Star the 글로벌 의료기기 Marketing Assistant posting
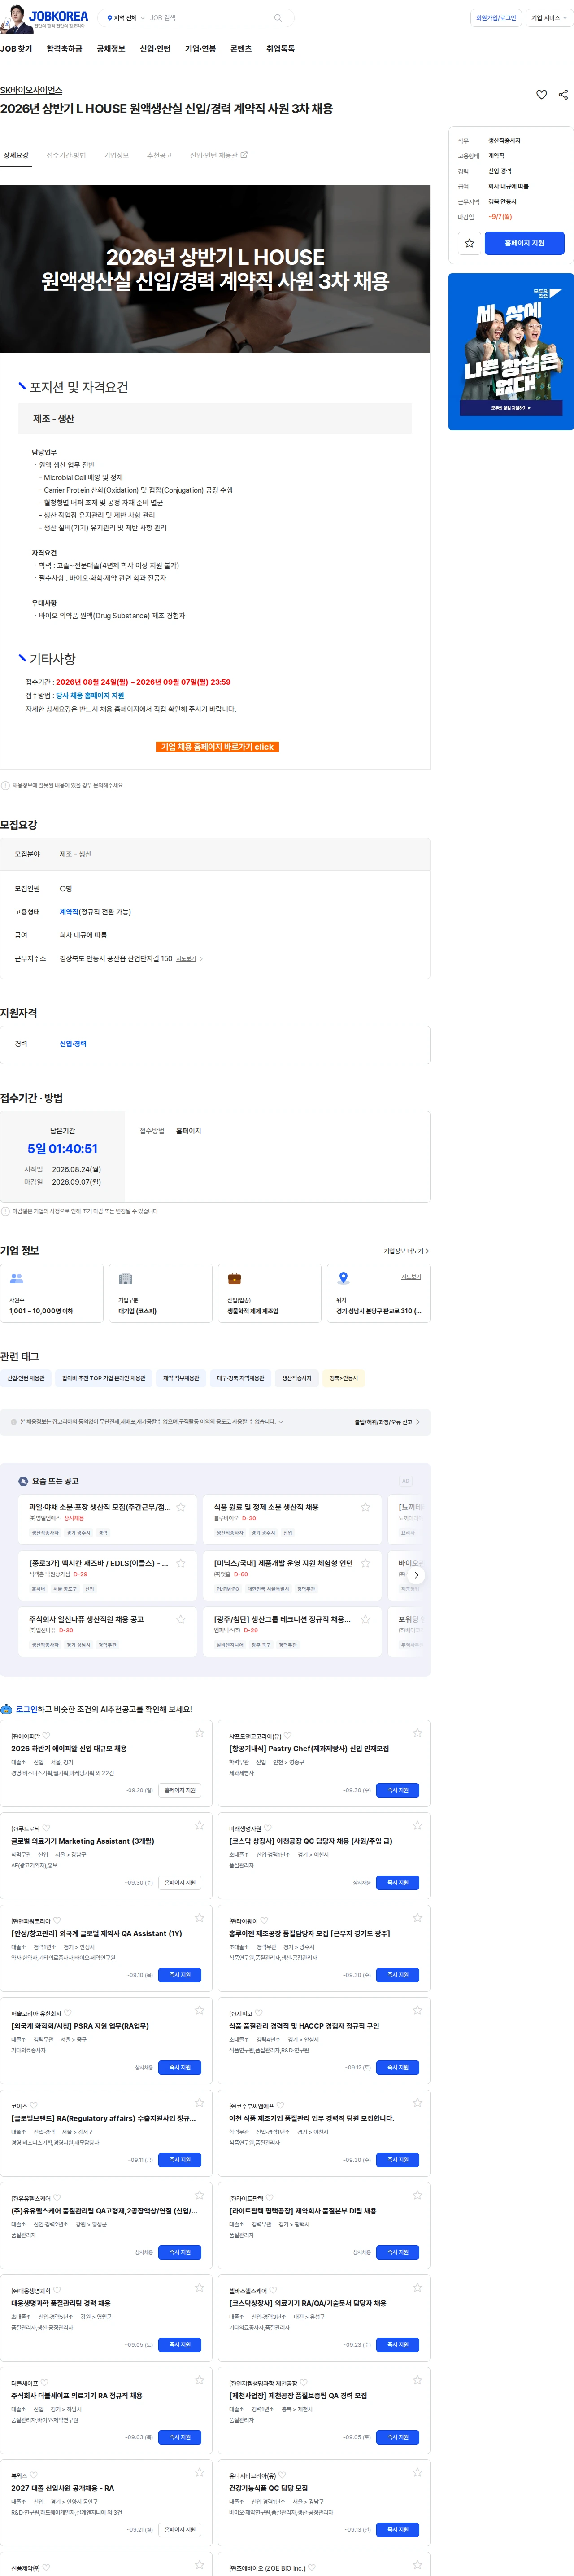This screenshot has width=574, height=2576. pyautogui.click(x=199, y=1825)
